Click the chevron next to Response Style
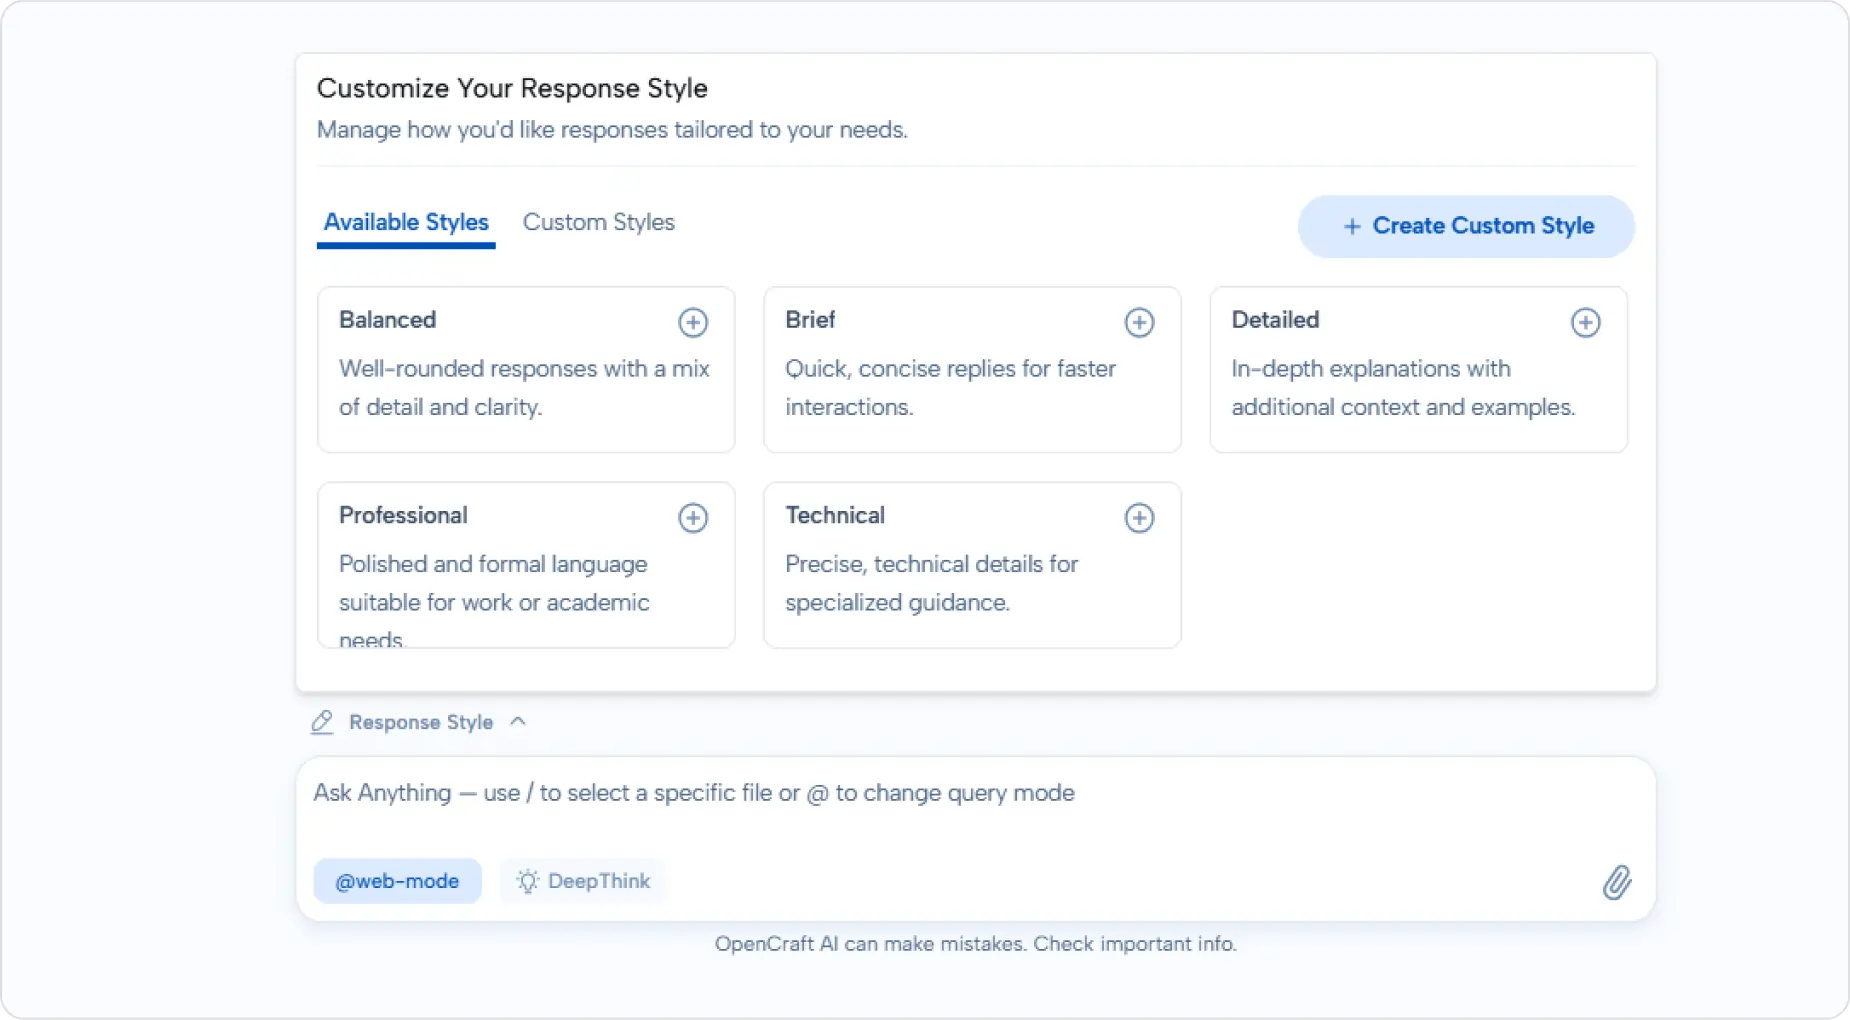 click(x=518, y=722)
